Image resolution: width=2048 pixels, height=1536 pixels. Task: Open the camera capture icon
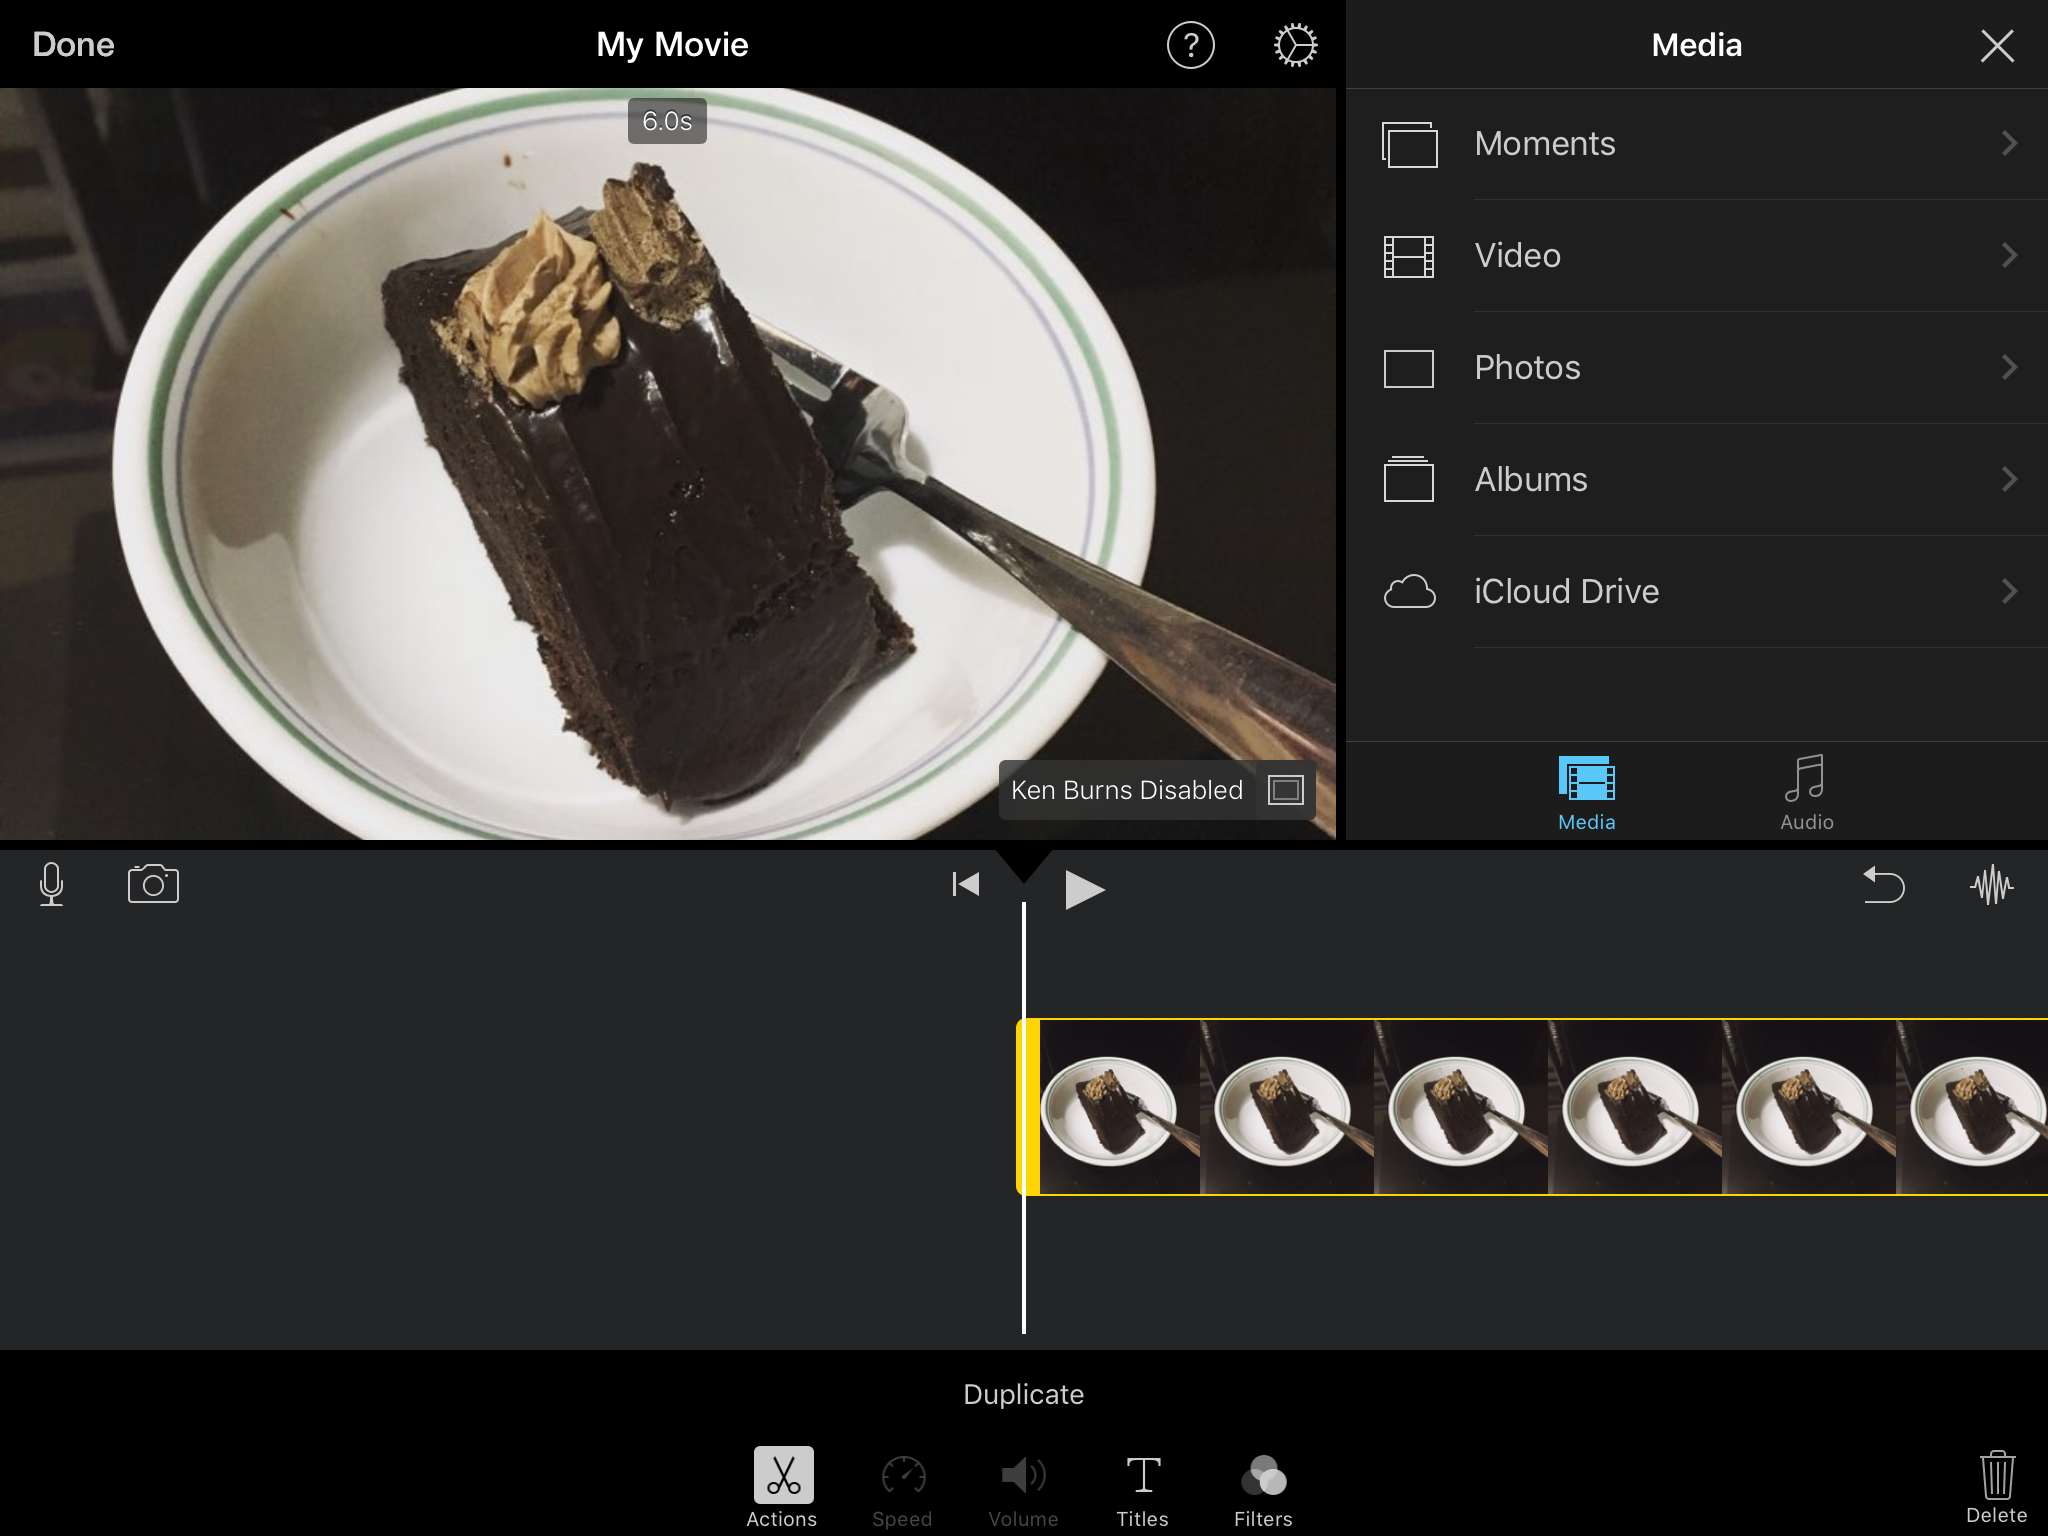[153, 884]
